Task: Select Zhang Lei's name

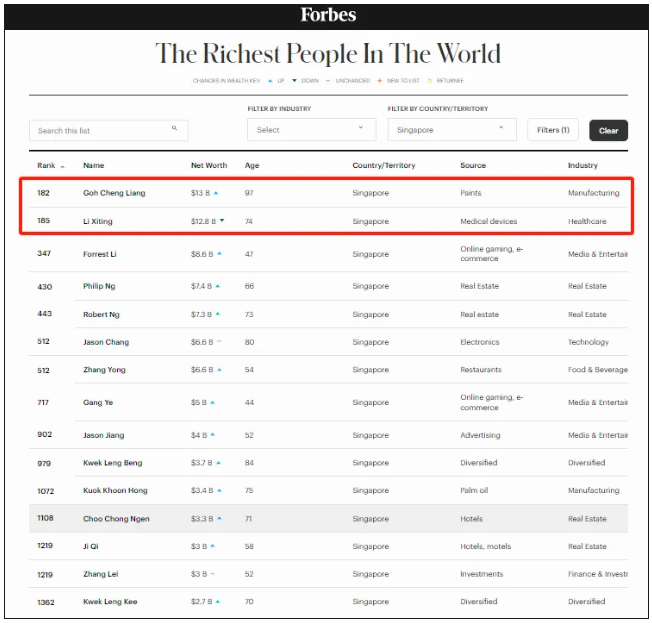Action: coord(100,574)
